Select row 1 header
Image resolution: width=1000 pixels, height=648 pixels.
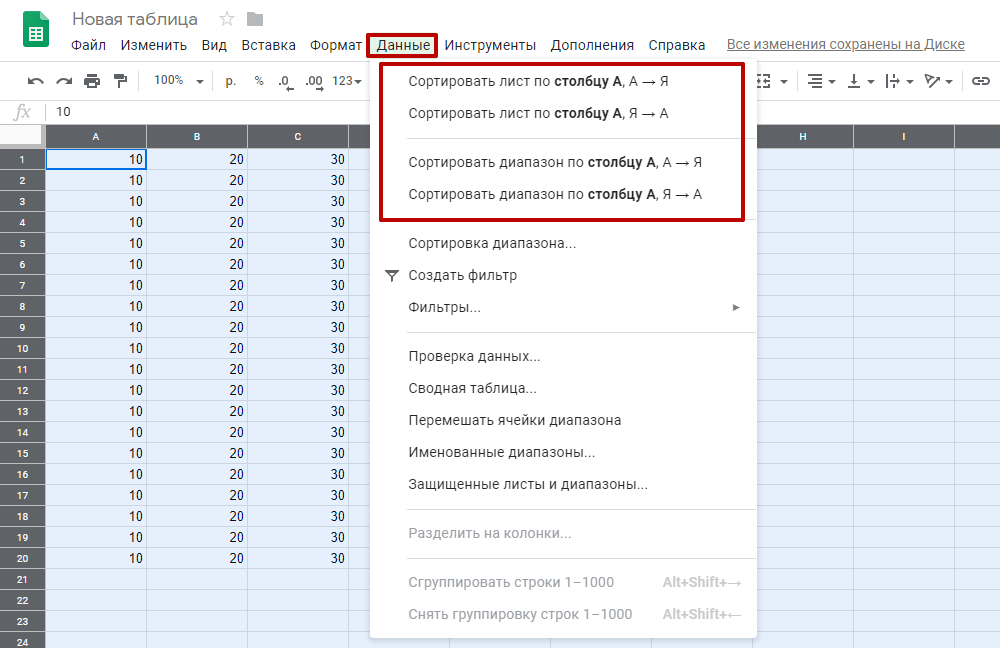coord(22,159)
